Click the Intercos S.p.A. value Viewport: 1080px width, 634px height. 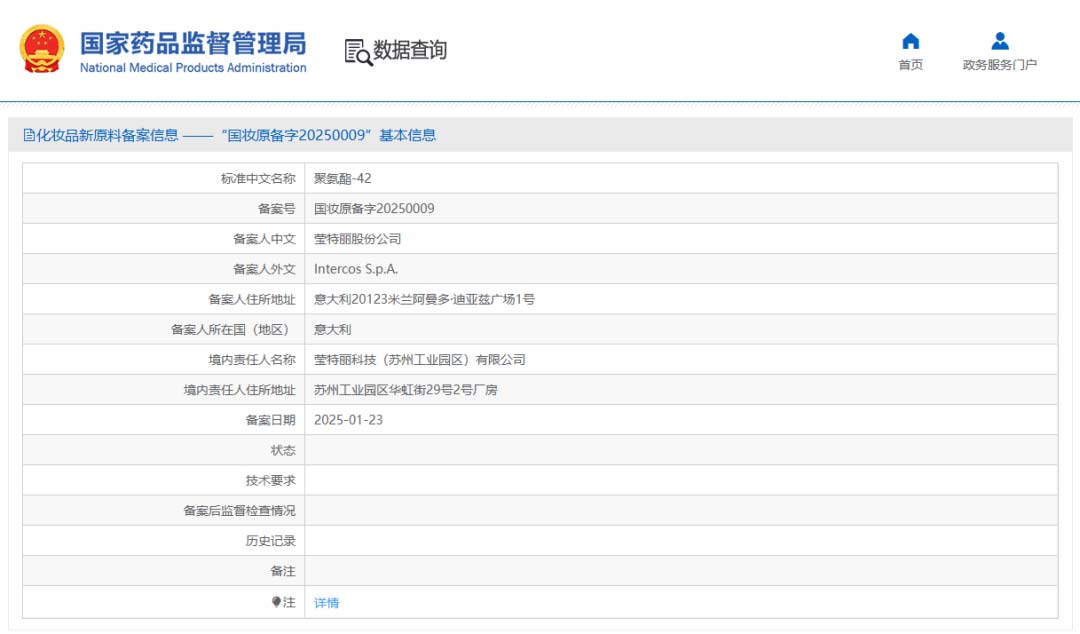pyautogui.click(x=356, y=269)
